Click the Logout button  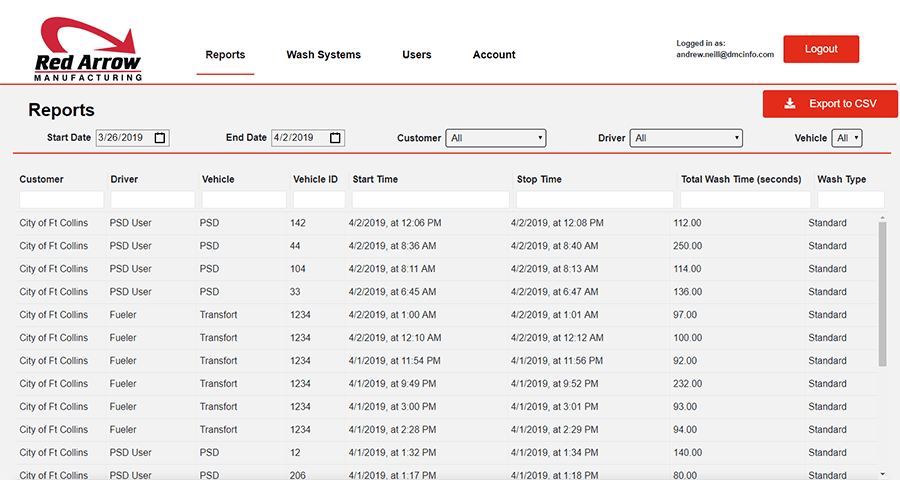821,49
